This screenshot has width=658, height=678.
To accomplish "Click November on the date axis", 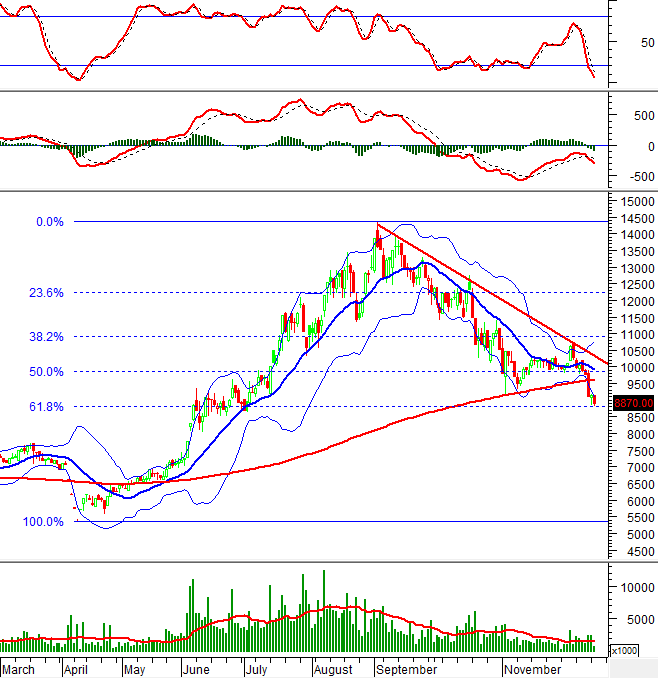I will pos(533,668).
